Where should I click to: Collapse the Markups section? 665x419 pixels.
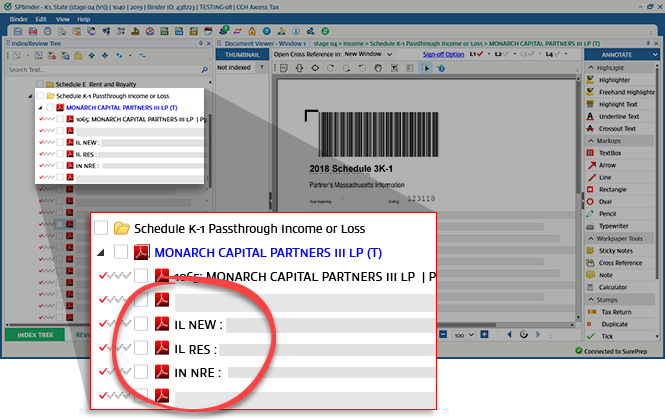[x=591, y=141]
